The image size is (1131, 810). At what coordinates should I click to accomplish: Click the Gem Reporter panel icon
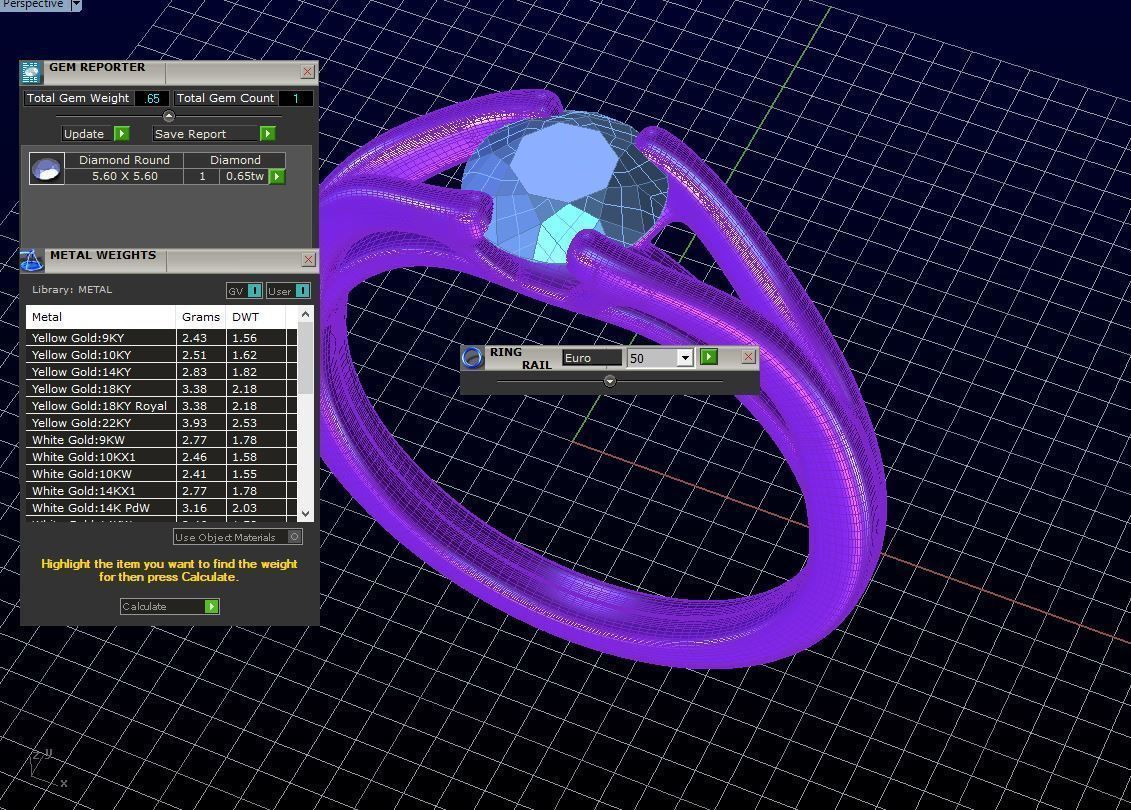[x=31, y=73]
